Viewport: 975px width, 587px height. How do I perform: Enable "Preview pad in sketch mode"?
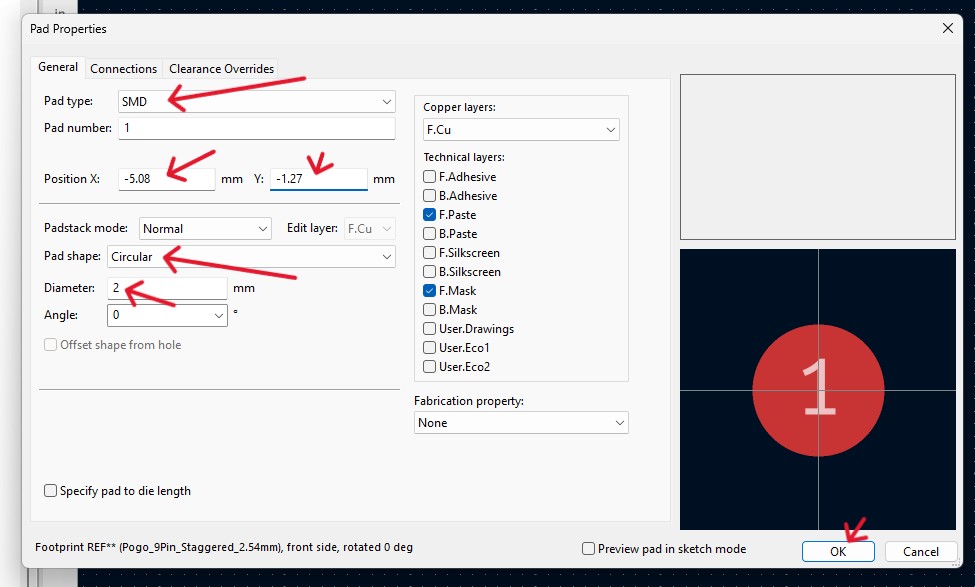coord(589,548)
